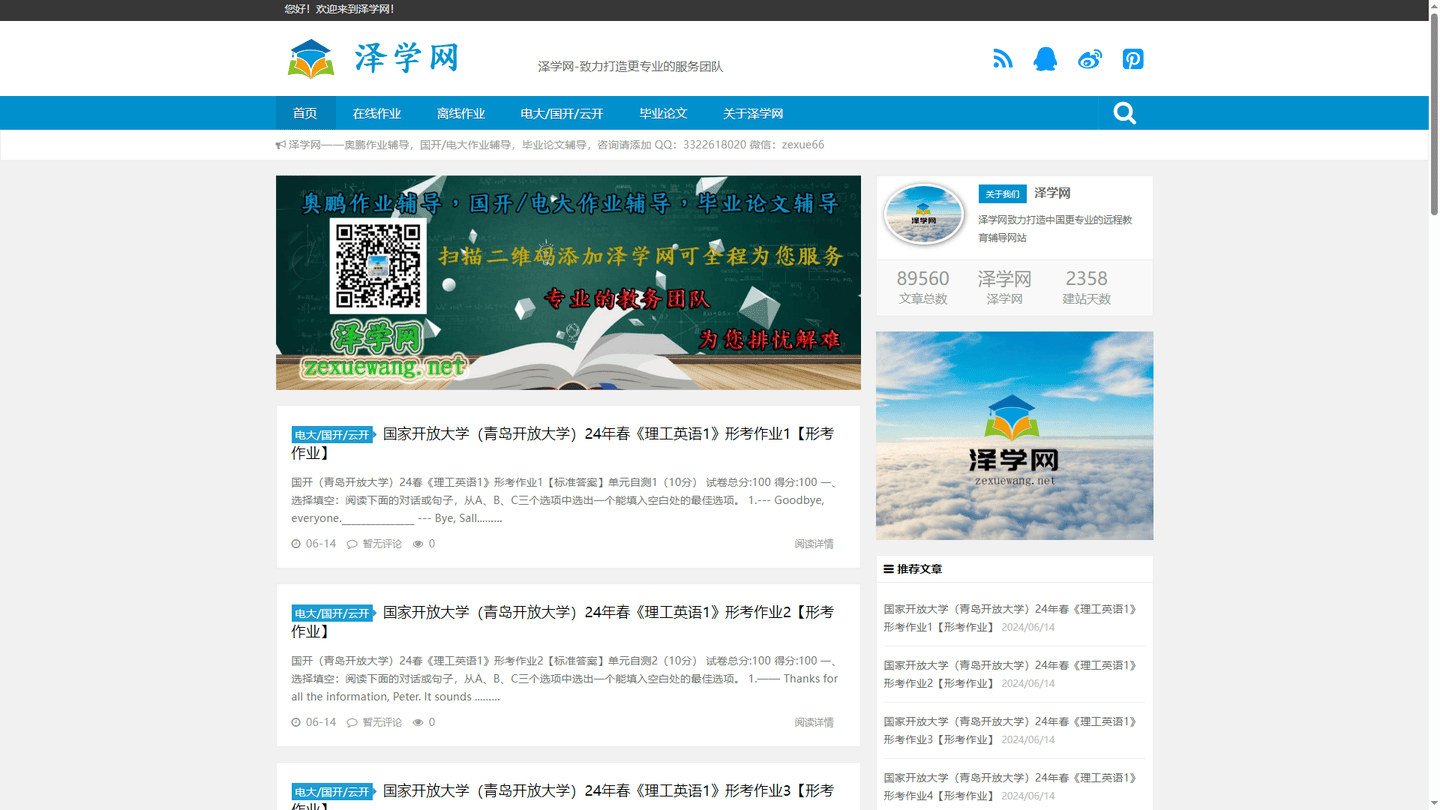Click the 推荐文章 widget heading
Image resolution: width=1440 pixels, height=810 pixels.
pyautogui.click(x=919, y=569)
